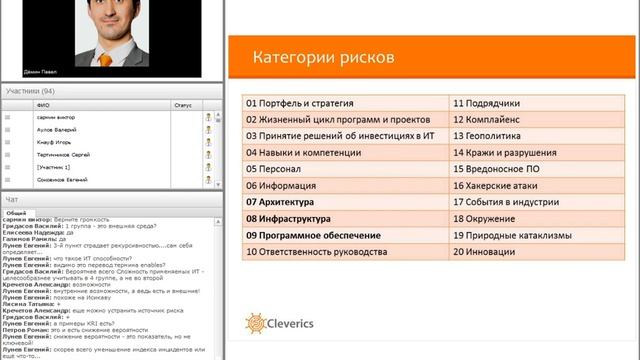Click row 10 Ответственность руководства
640x360 pixels.
[345, 252]
